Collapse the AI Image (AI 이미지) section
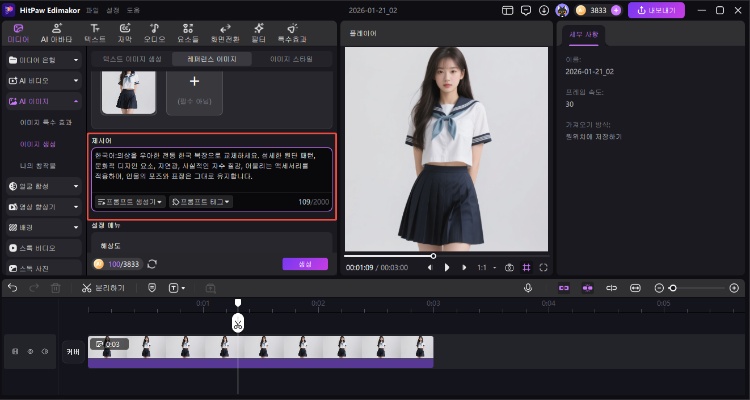The image size is (750, 400). [x=44, y=101]
